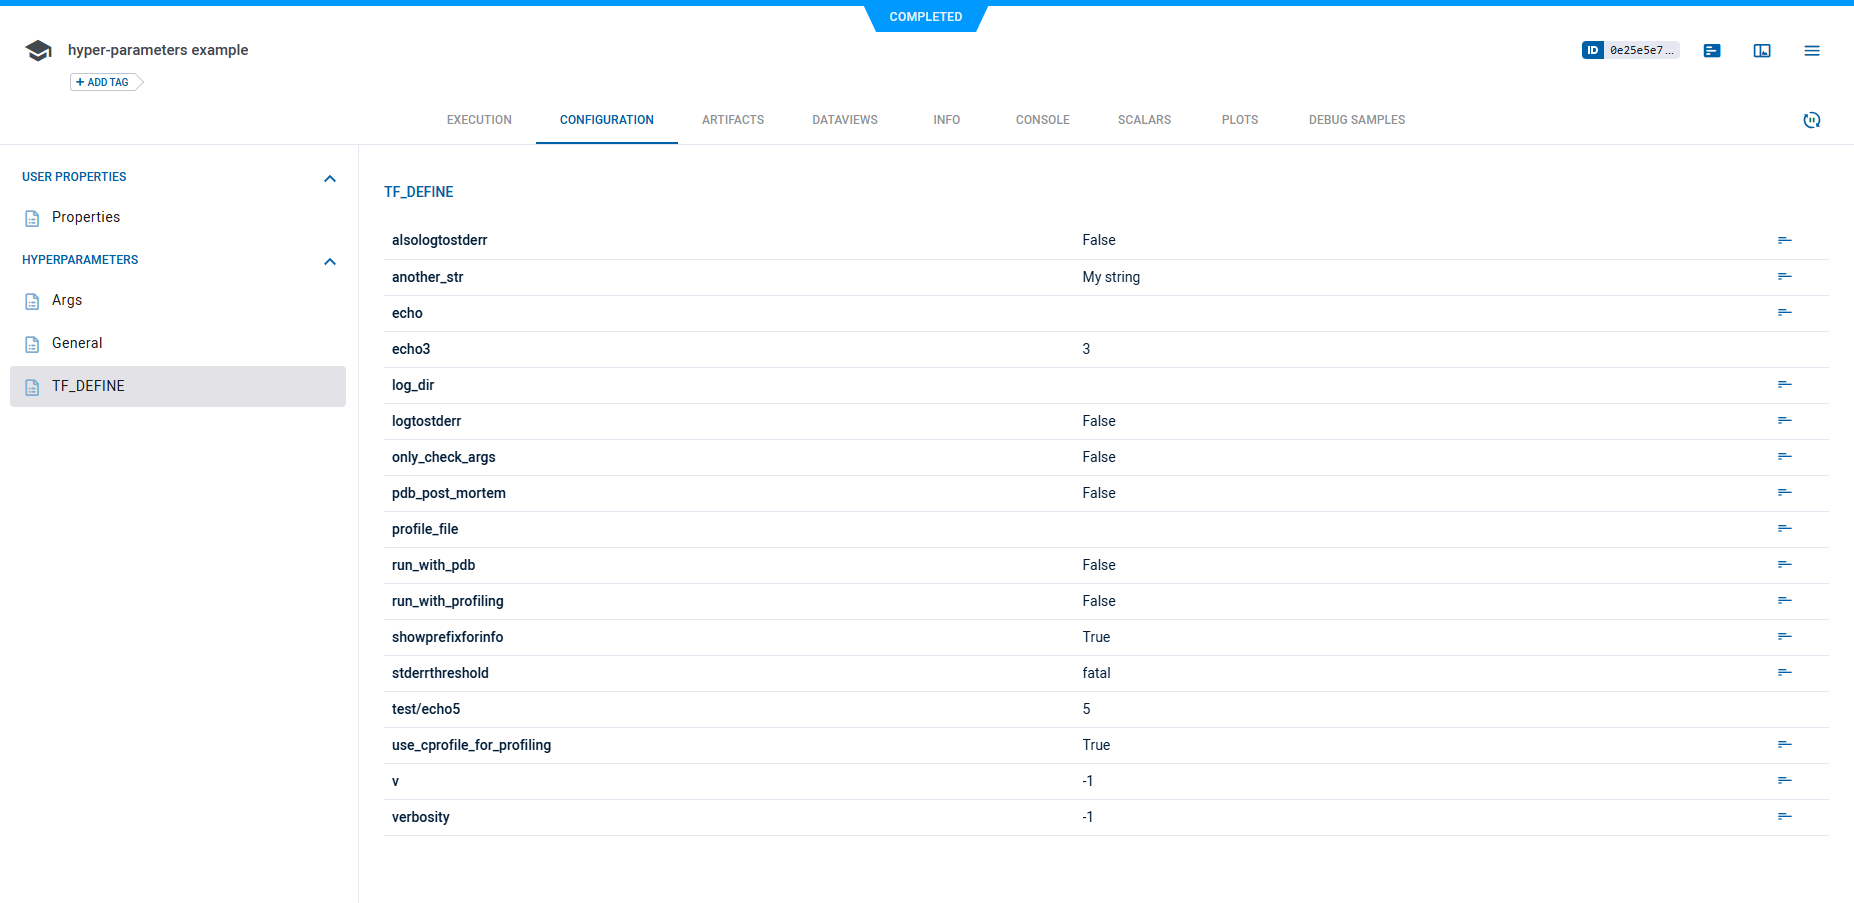Click the document icon beside Properties

point(31,217)
